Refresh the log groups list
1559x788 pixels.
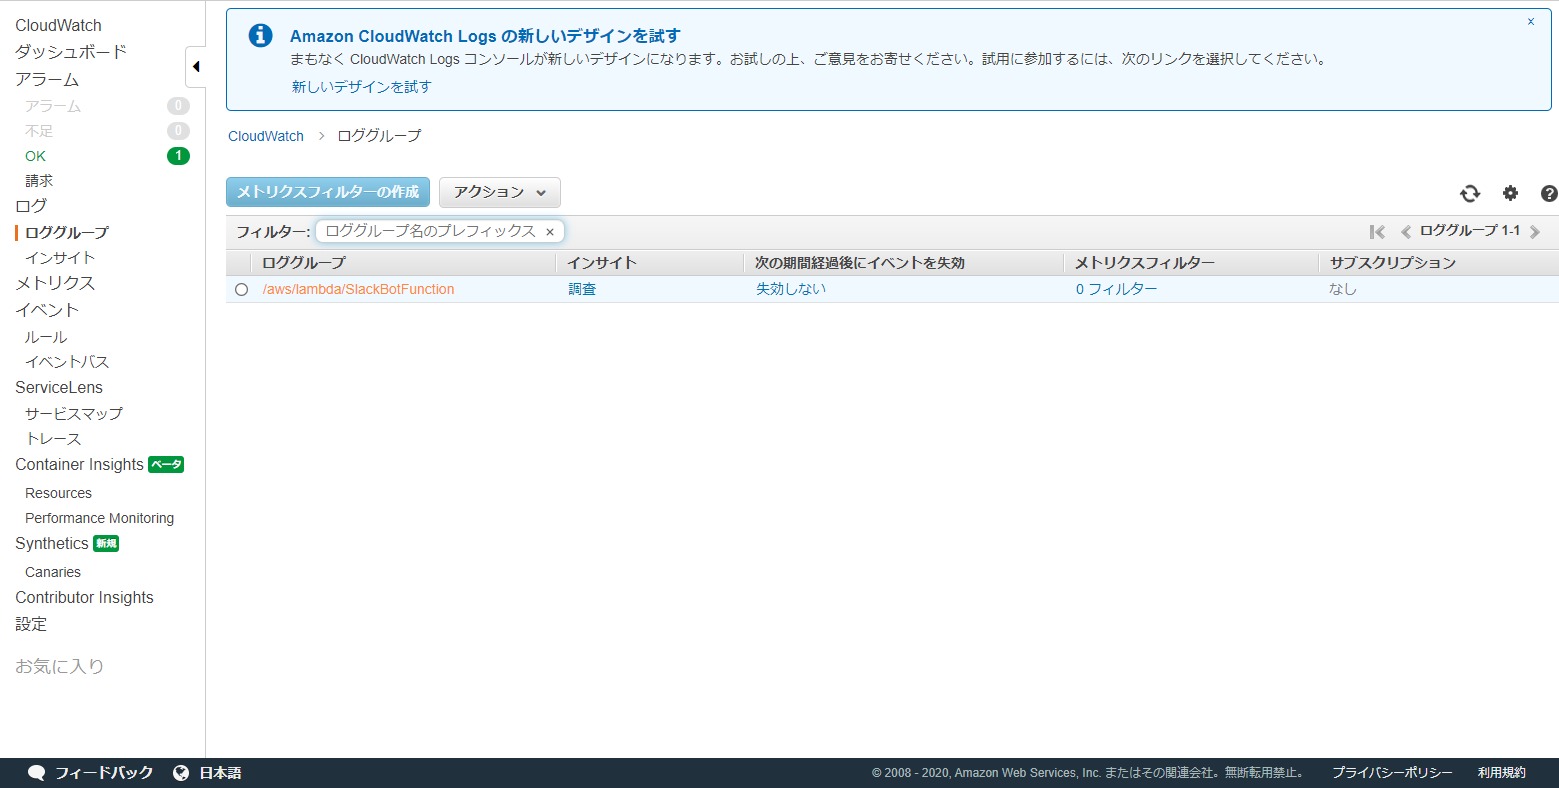click(1470, 193)
